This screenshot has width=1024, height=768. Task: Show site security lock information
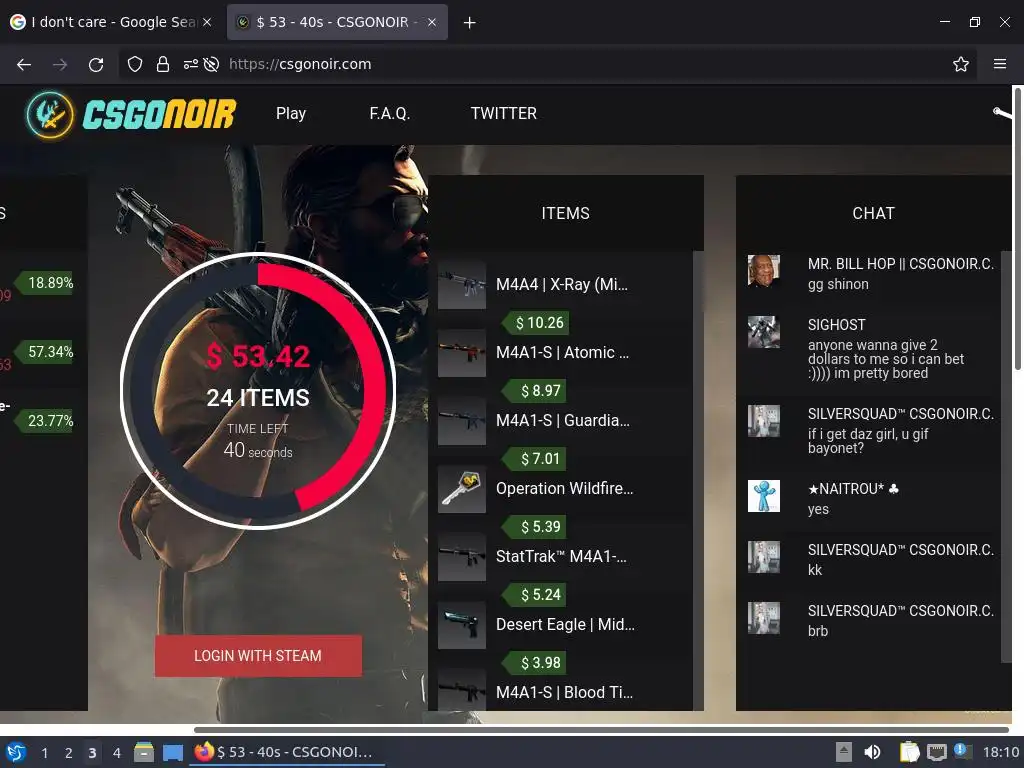click(163, 64)
